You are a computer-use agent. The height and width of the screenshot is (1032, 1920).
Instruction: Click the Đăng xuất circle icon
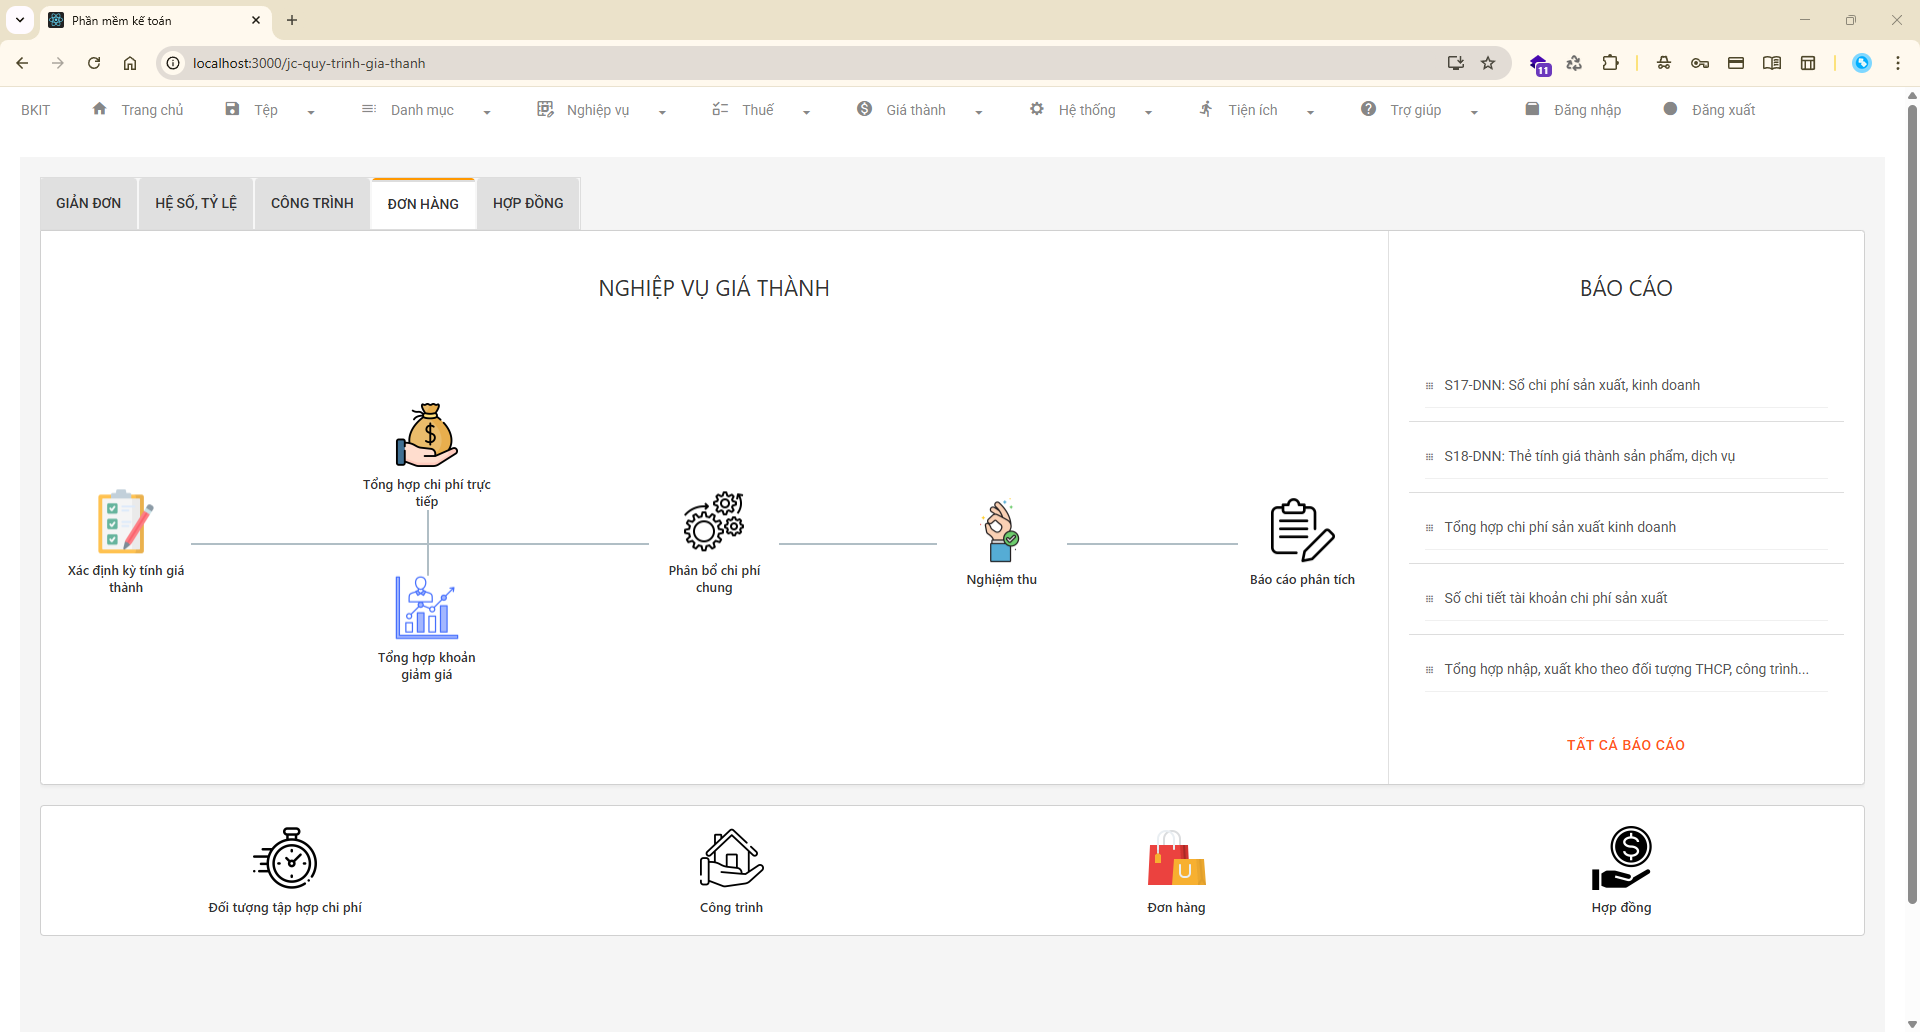coord(1670,109)
